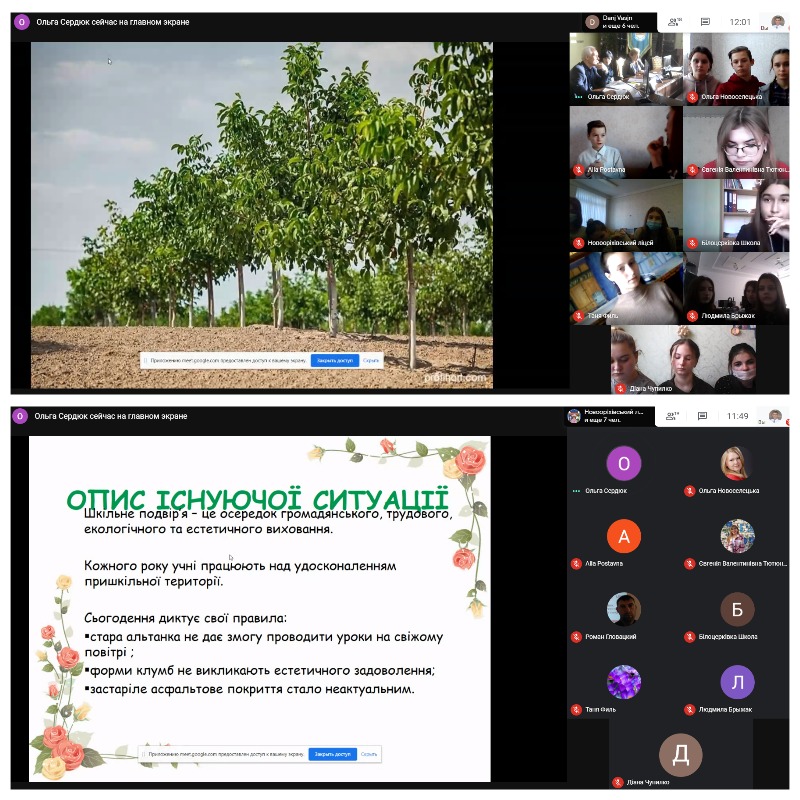800x800 pixels.
Task: Select Ольга Новоселецька's video tile
Action: (x=736, y=69)
